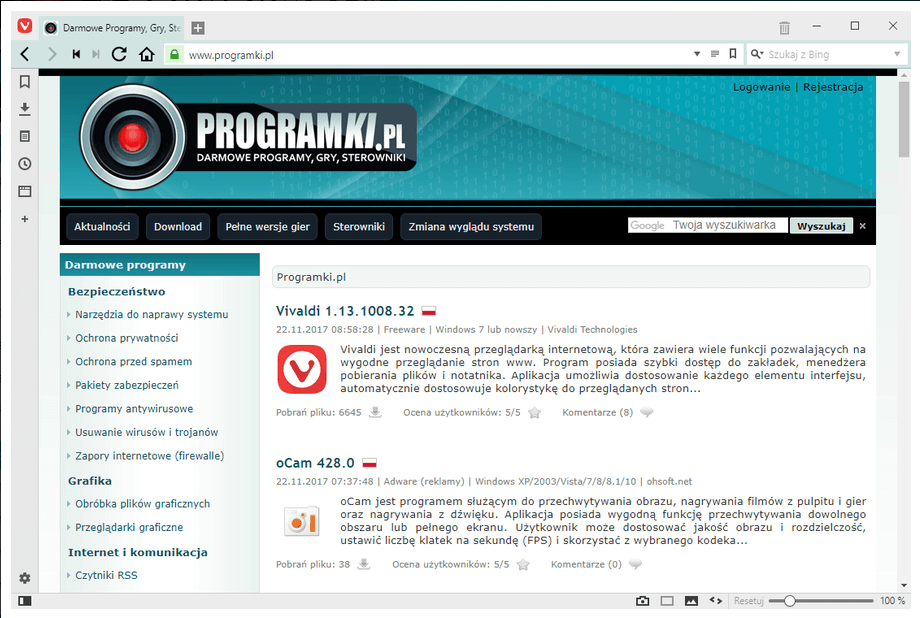The height and width of the screenshot is (618, 920).
Task: Open the Vivaldi menu icon
Action: point(25,26)
